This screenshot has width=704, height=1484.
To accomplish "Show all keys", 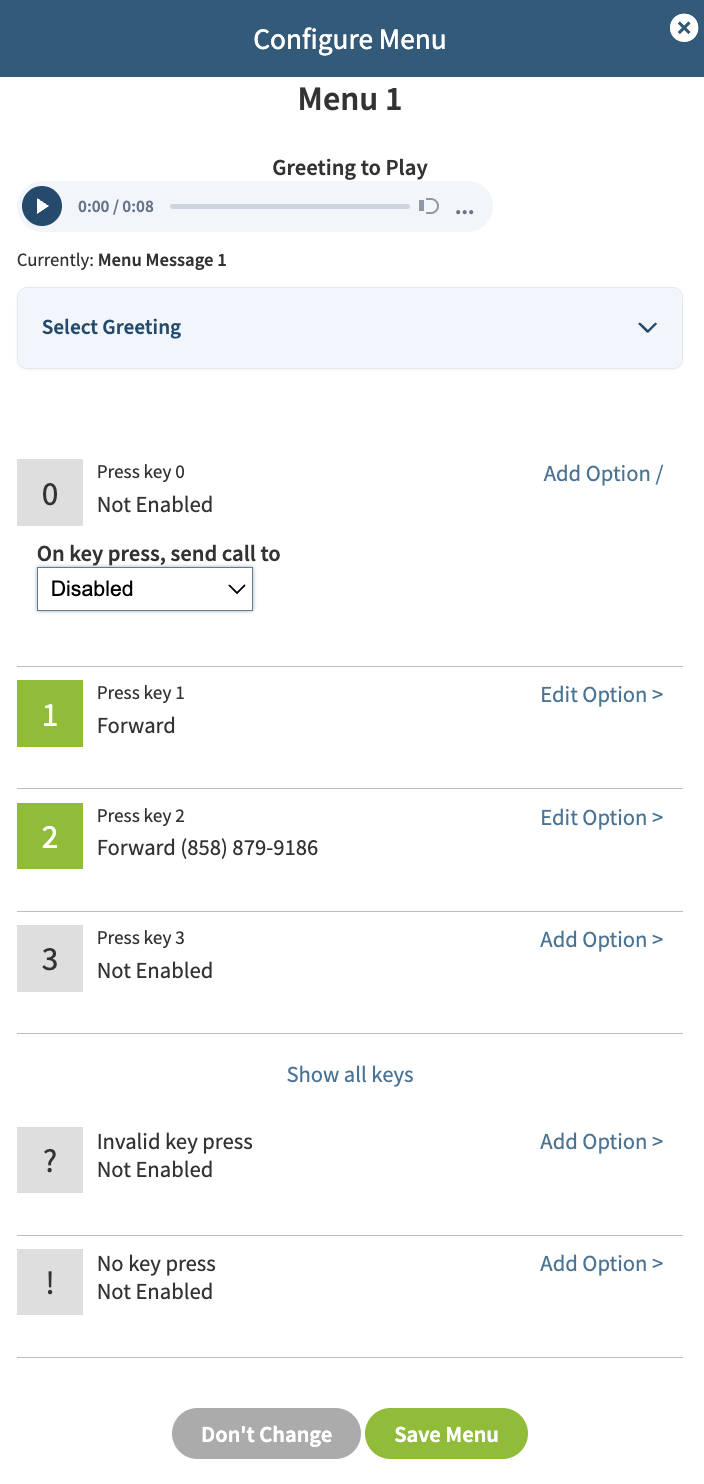I will 350,1075.
